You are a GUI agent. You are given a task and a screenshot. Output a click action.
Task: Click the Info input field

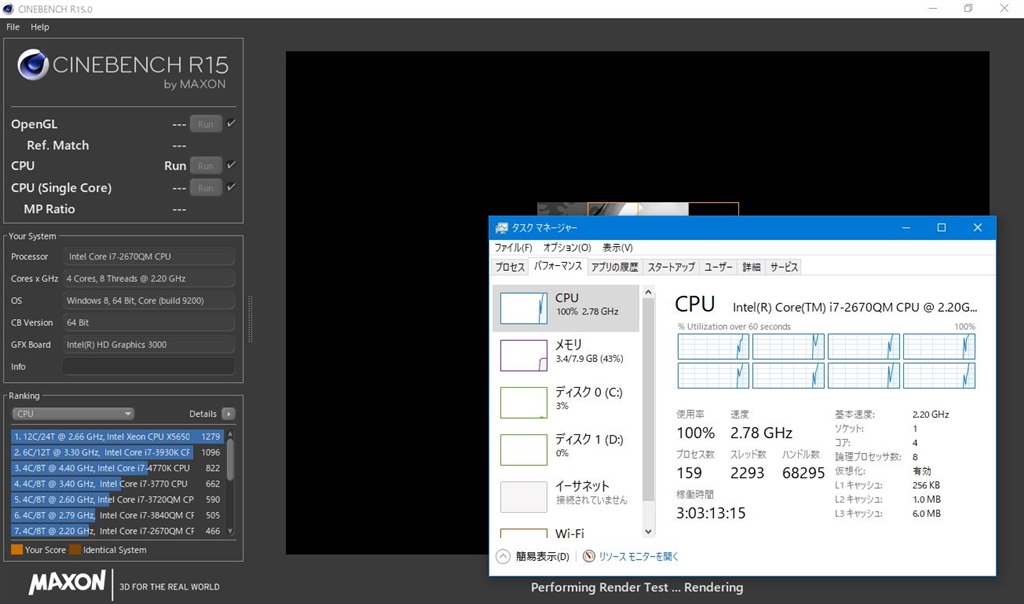point(149,366)
